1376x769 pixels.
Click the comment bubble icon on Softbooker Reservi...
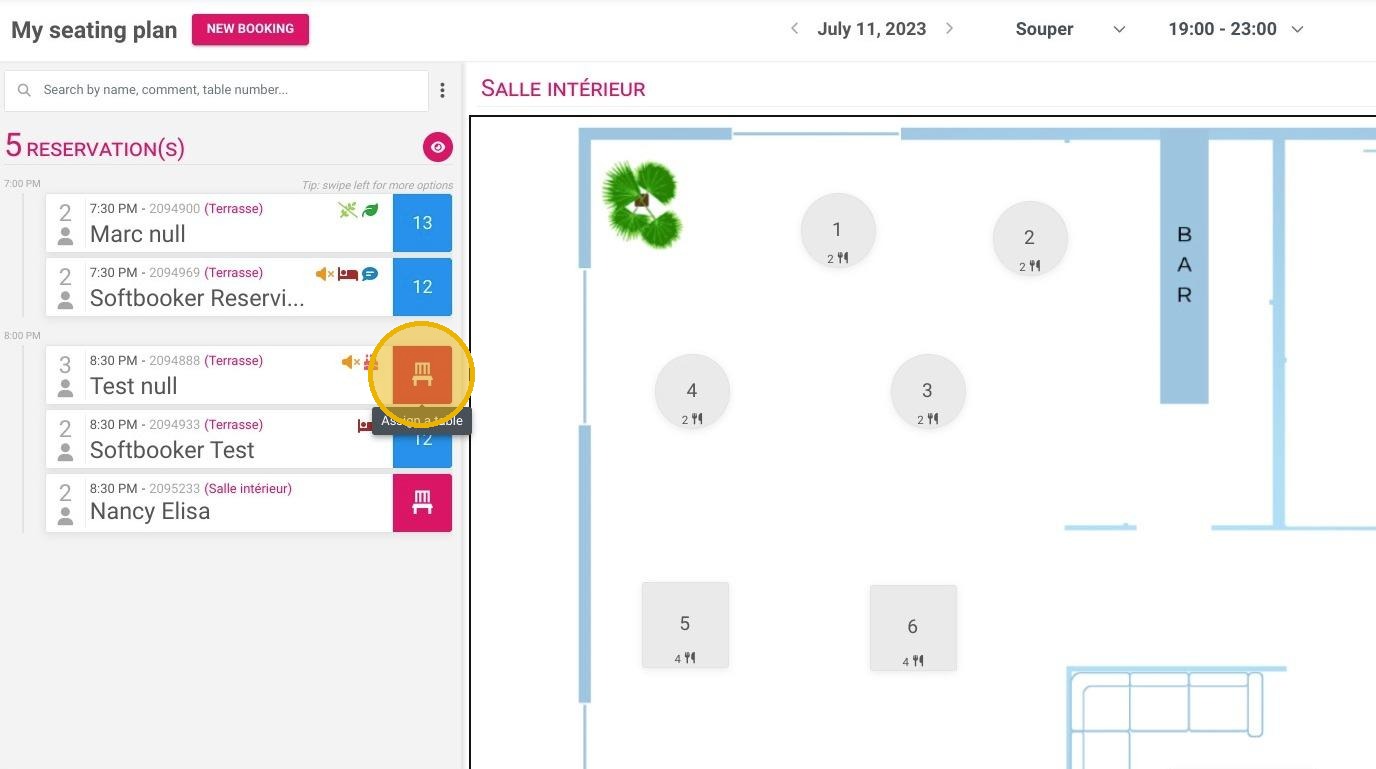(x=370, y=274)
